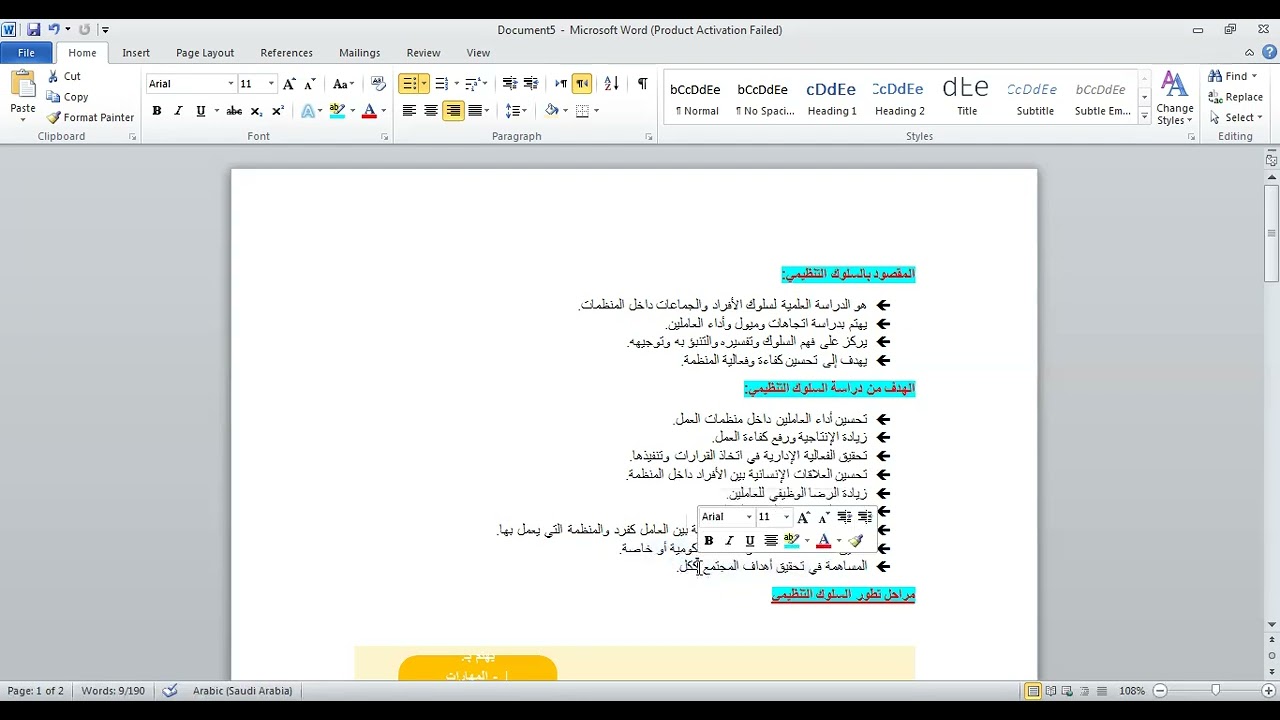Toggle left-to-right text direction
The image size is (1280, 720).
click(x=561, y=84)
